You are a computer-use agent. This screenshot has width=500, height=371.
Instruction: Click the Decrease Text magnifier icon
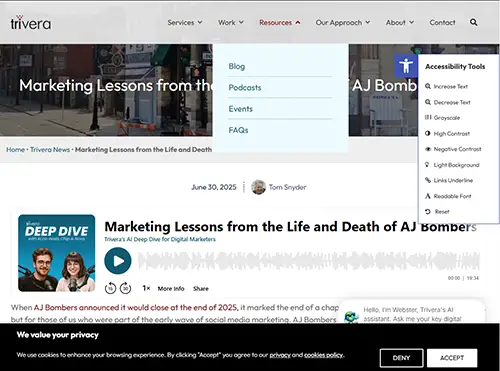tap(428, 102)
